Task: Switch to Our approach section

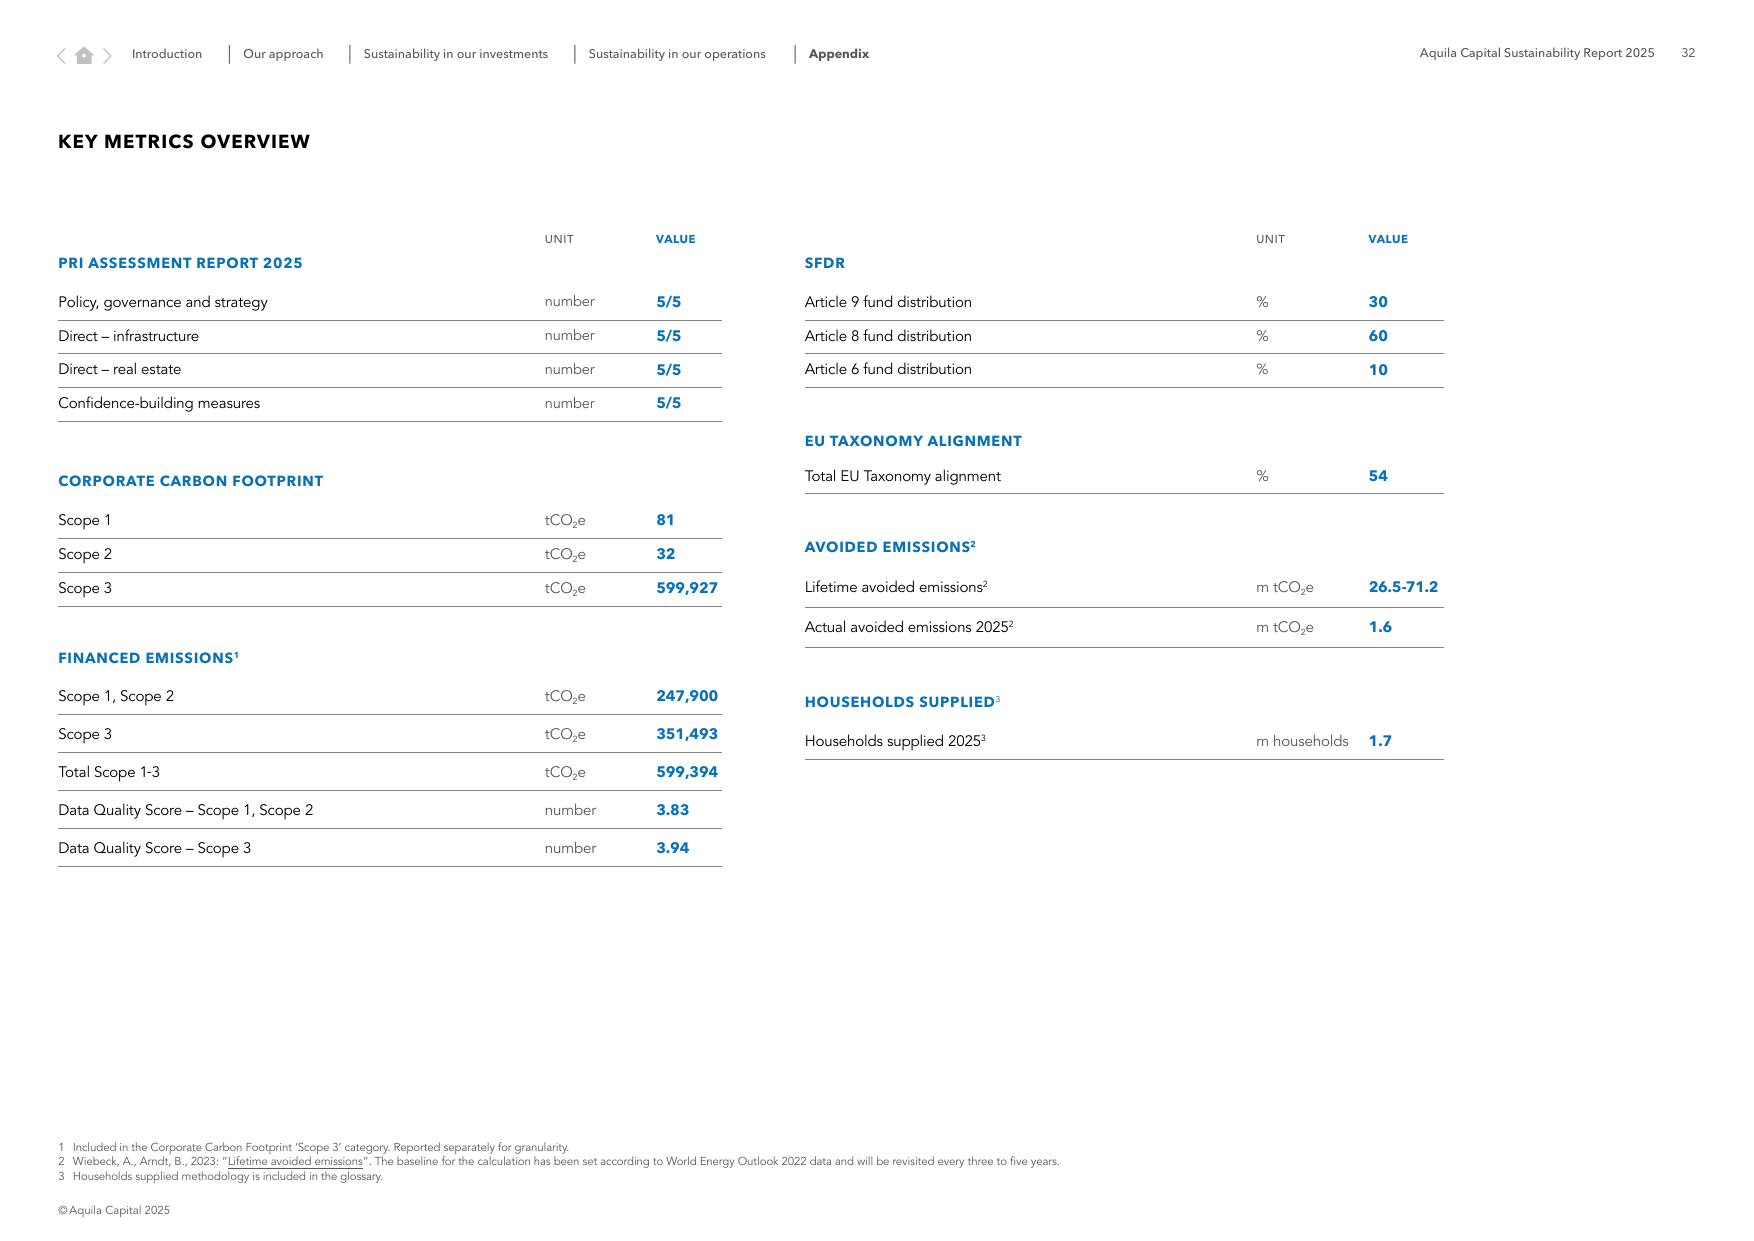Action: 283,54
